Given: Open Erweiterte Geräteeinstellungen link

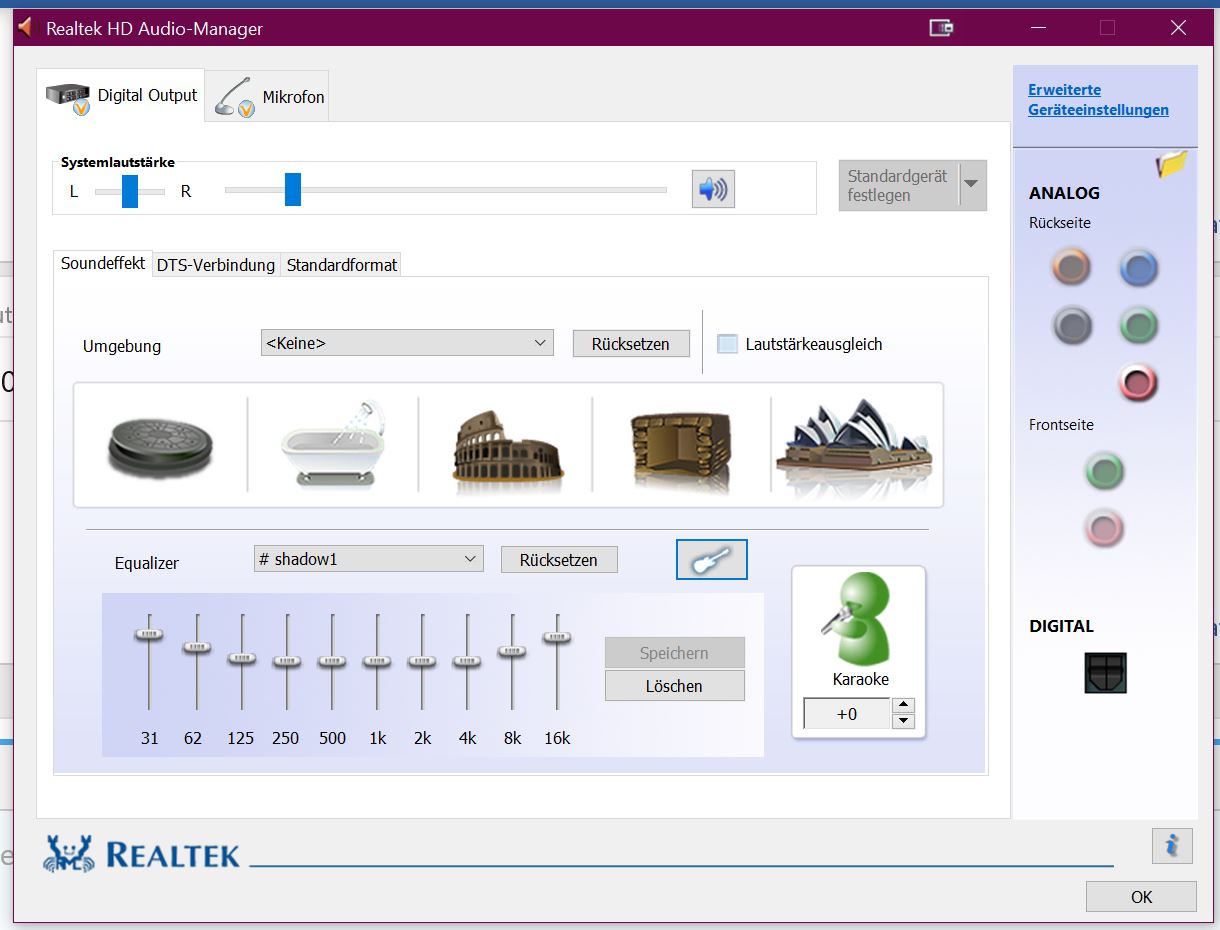Looking at the screenshot, I should [1098, 100].
